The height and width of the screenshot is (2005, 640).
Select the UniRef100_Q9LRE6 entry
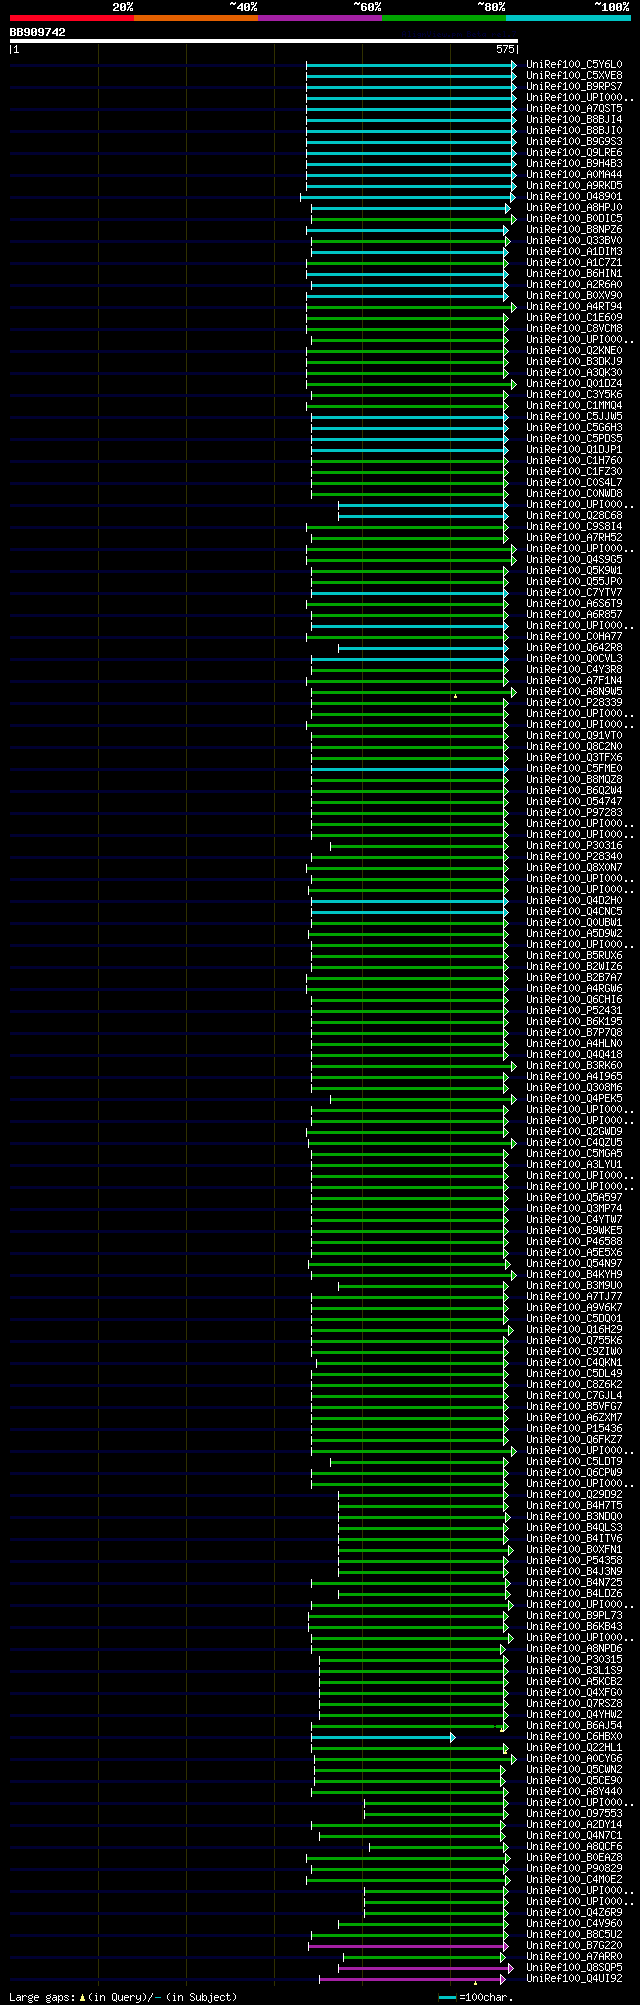(x=574, y=153)
